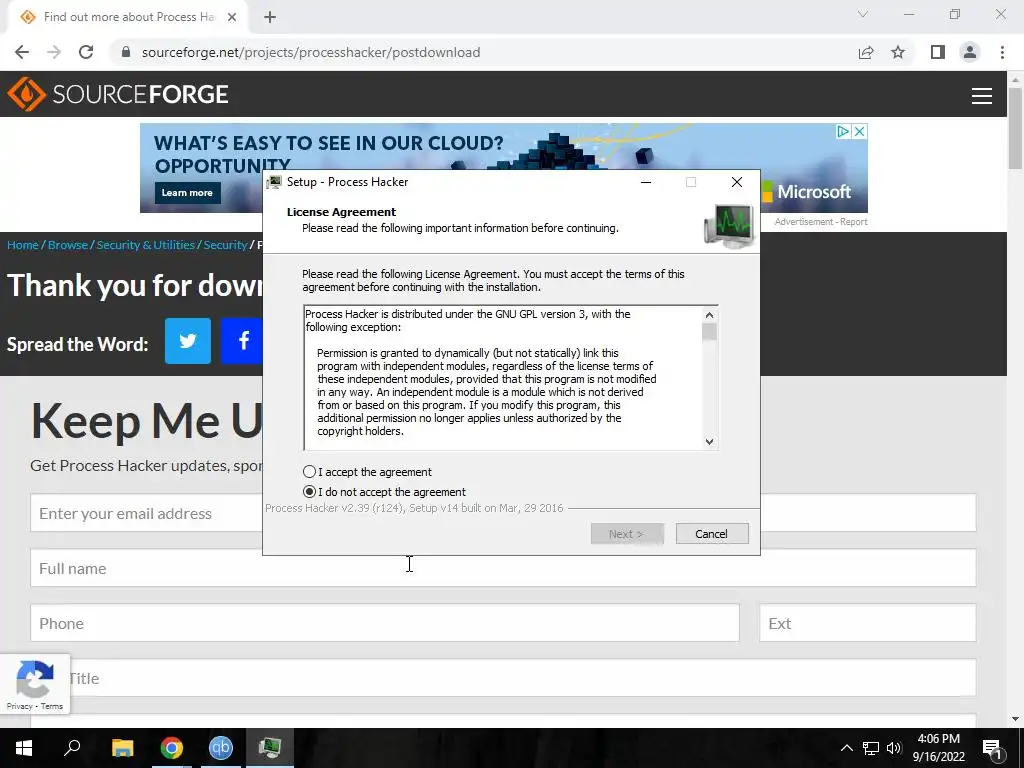This screenshot has width=1024, height=768.
Task: Open File Explorer from taskbar
Action: [122, 748]
